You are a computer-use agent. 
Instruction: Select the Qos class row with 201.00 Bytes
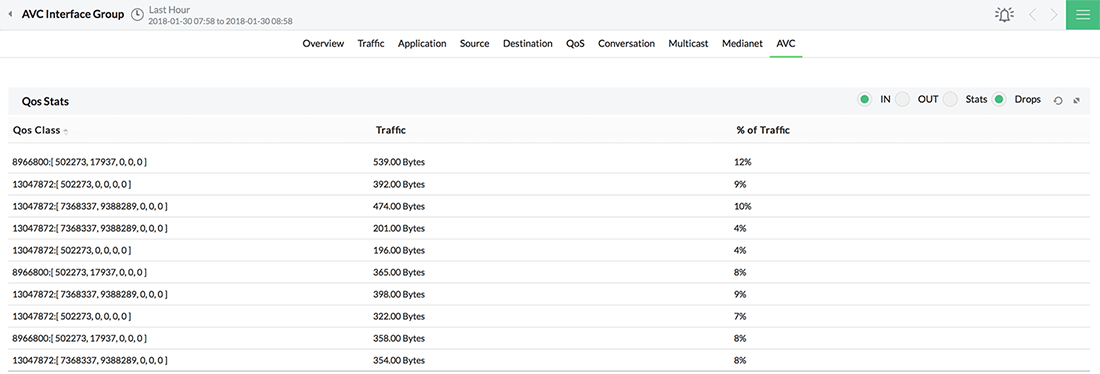(x=550, y=228)
